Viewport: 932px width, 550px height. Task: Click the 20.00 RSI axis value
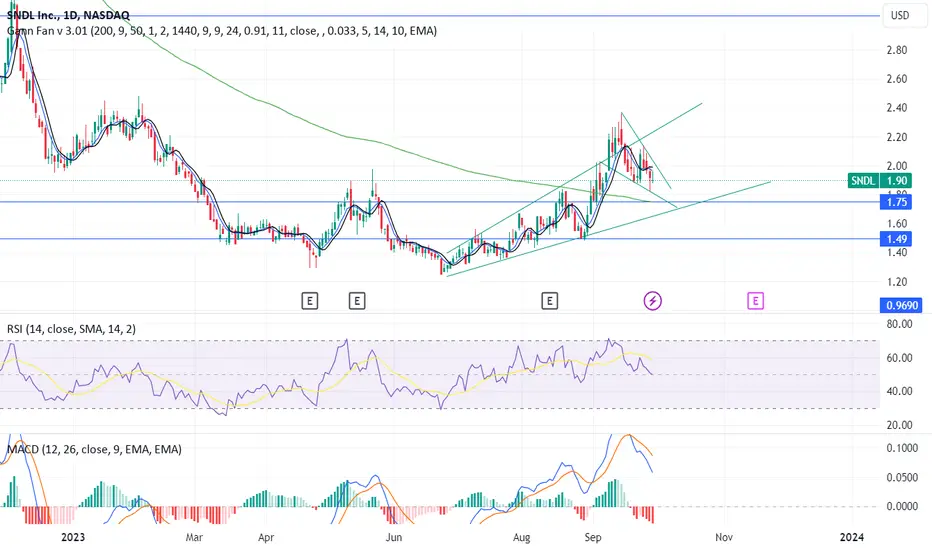click(899, 425)
